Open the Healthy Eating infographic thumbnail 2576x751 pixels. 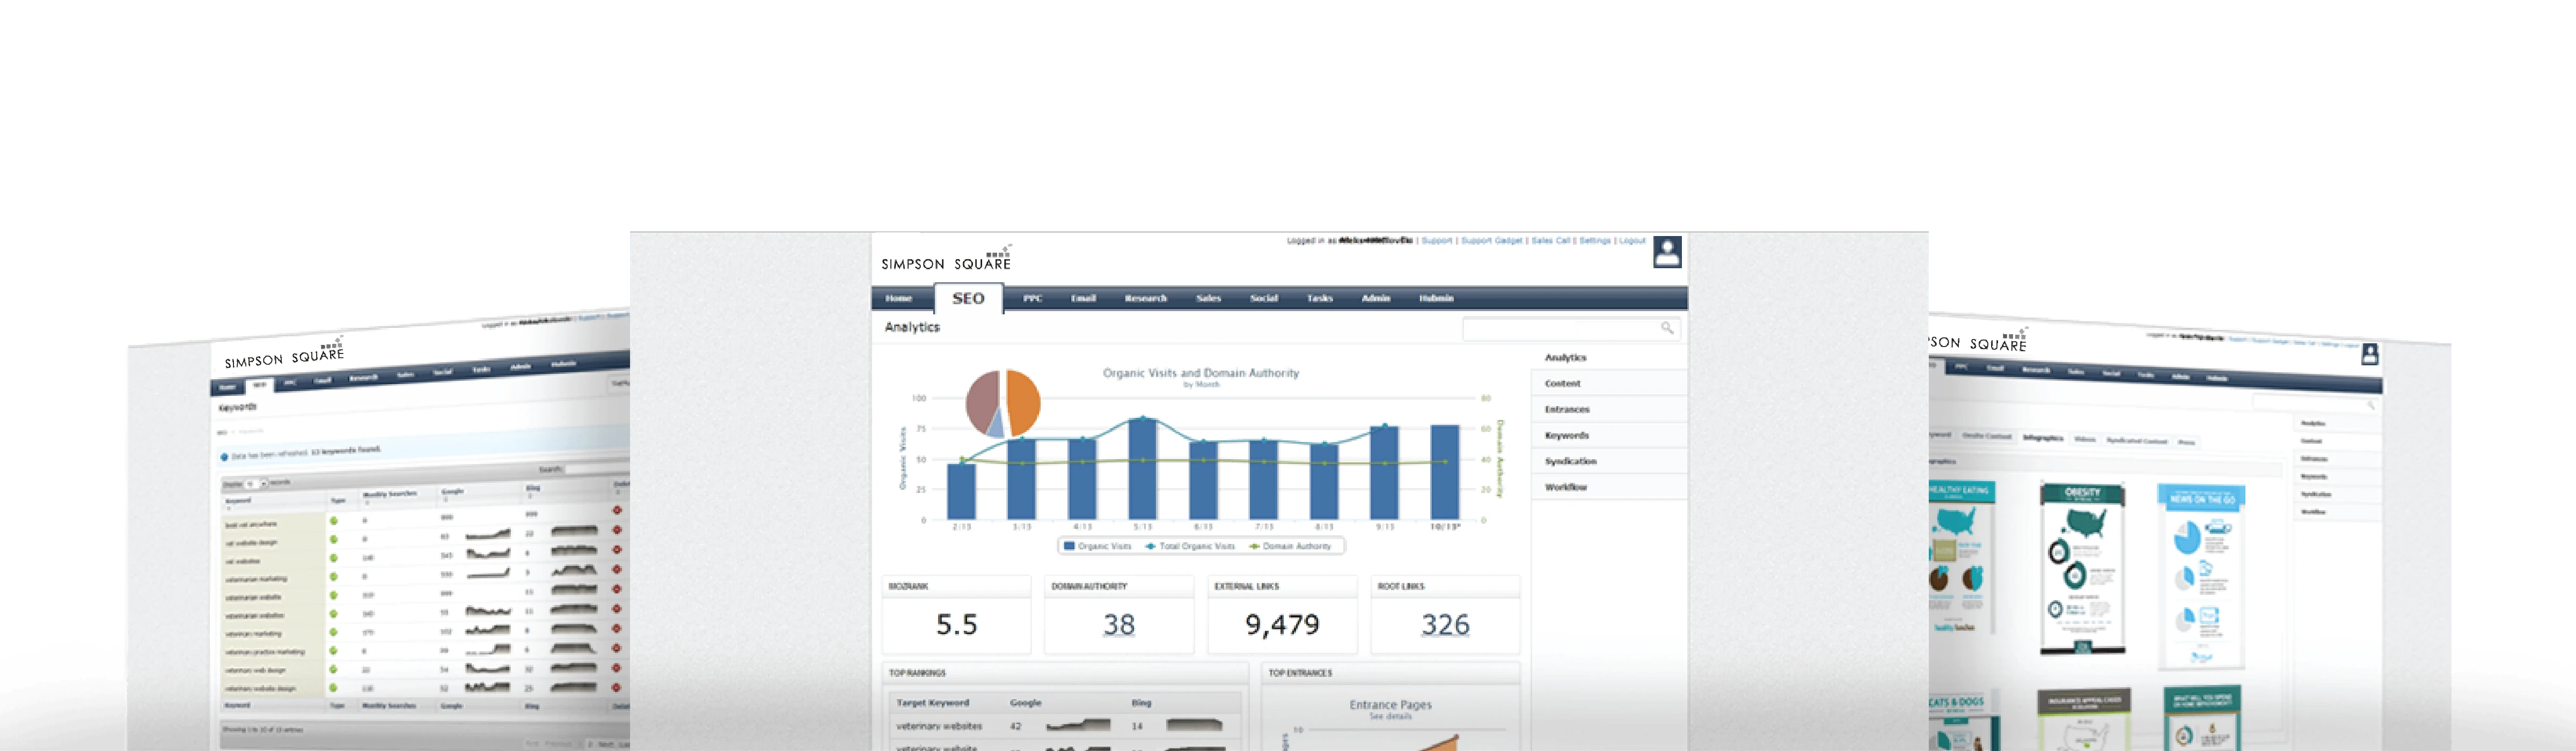tap(1962, 558)
